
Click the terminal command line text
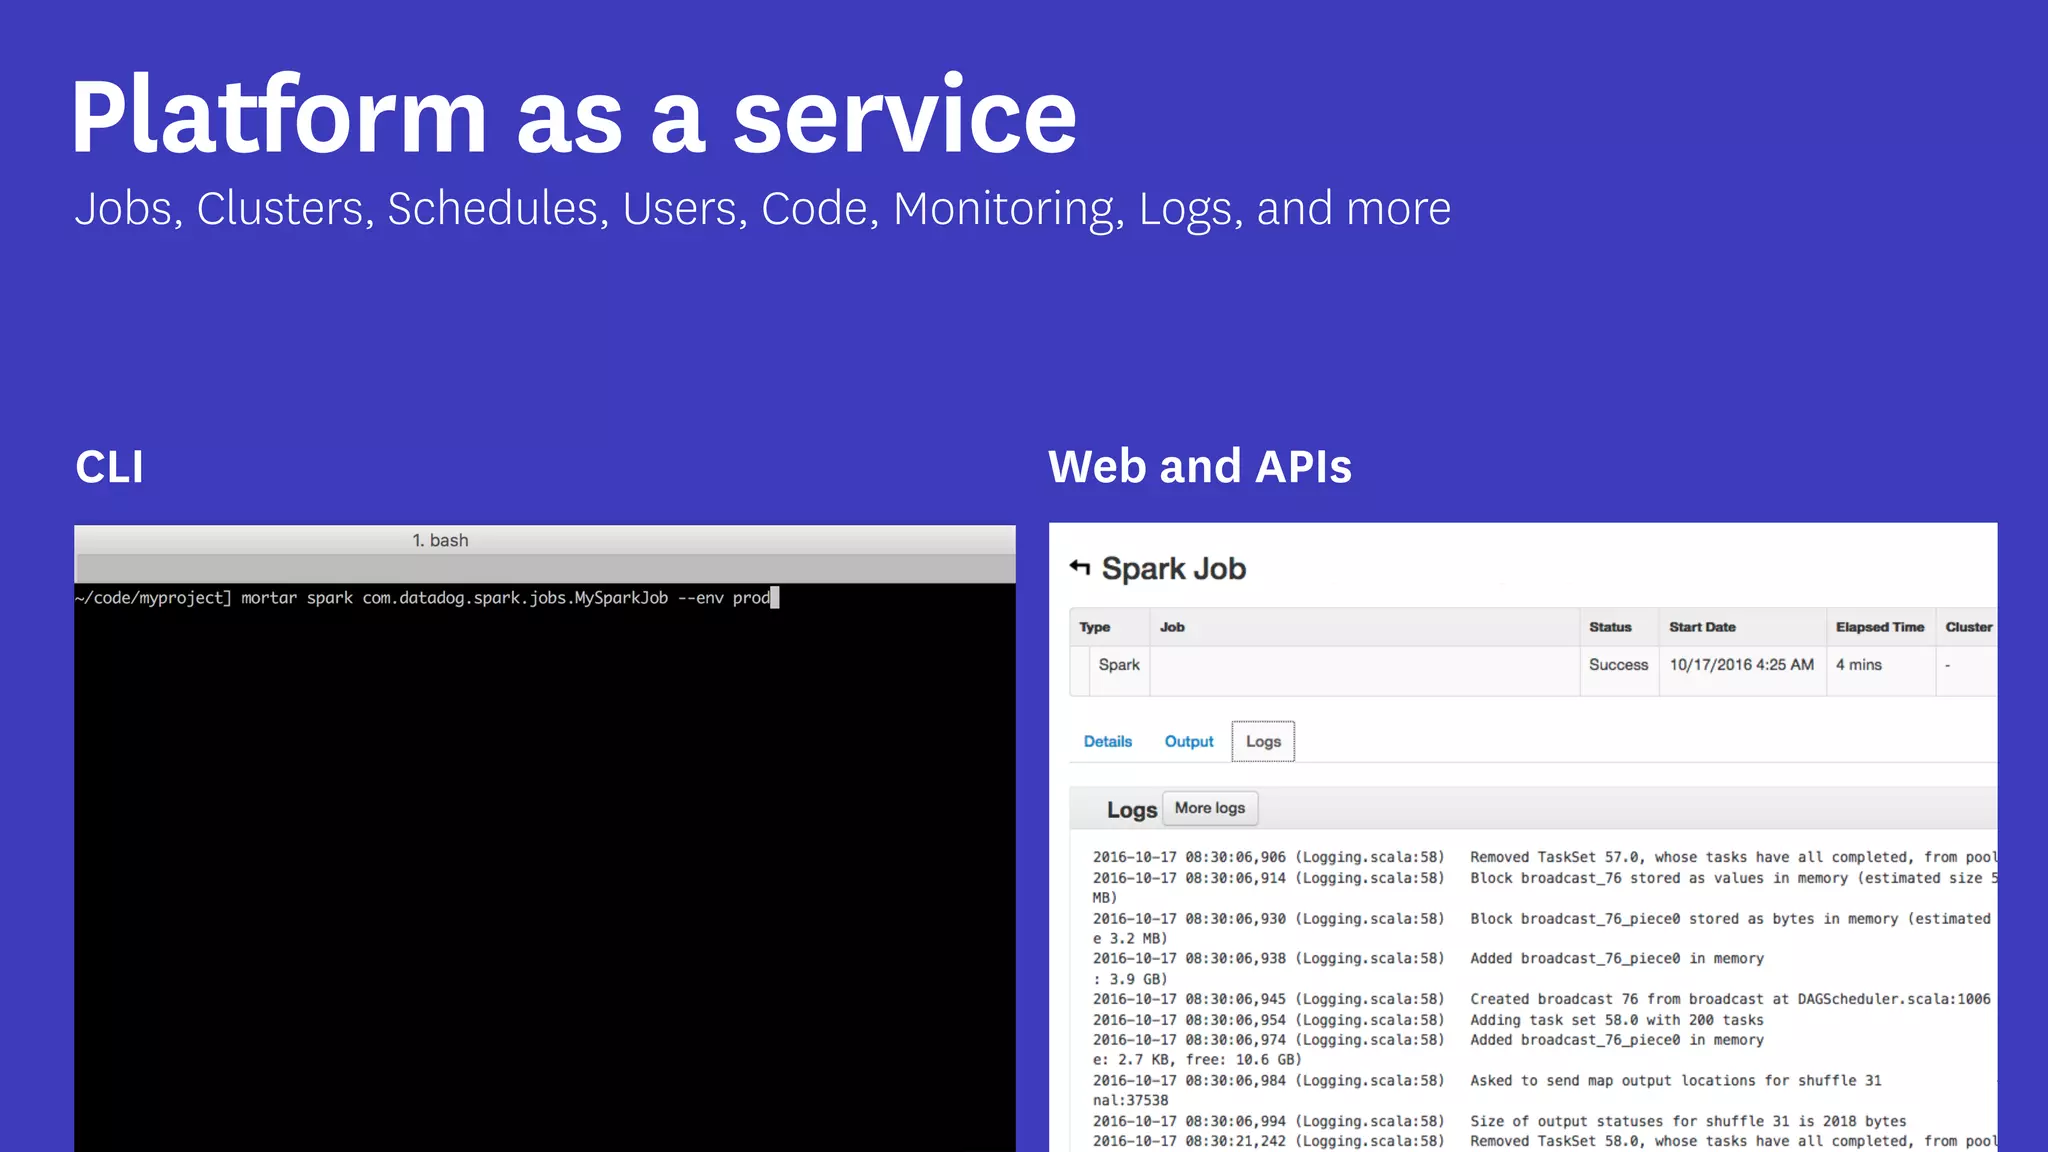[x=423, y=598]
